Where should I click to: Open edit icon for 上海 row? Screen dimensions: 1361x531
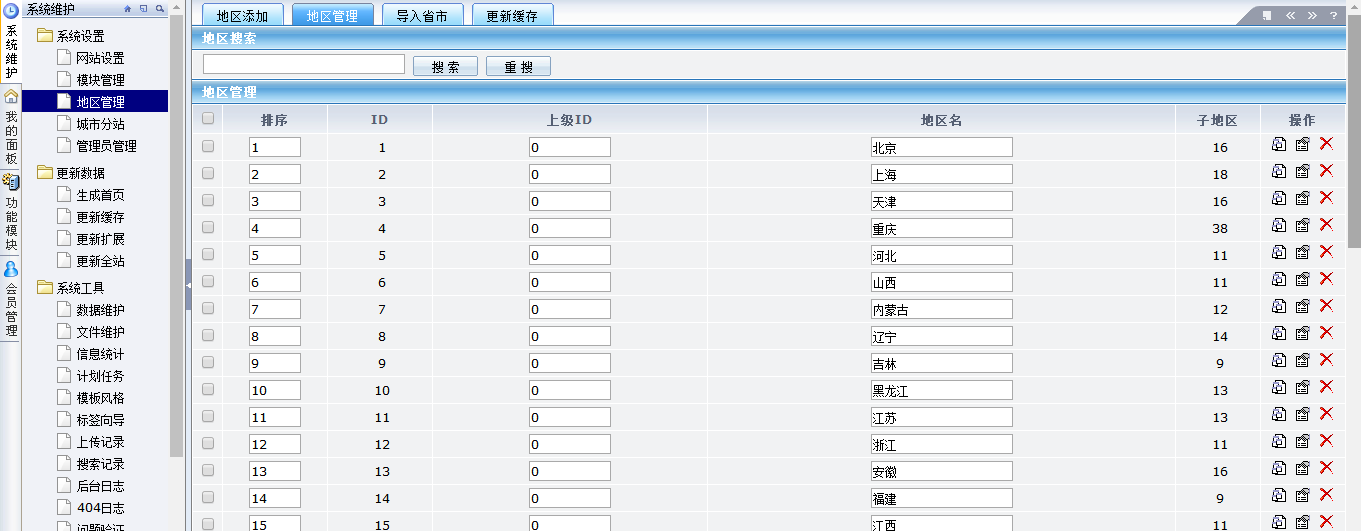(1302, 171)
